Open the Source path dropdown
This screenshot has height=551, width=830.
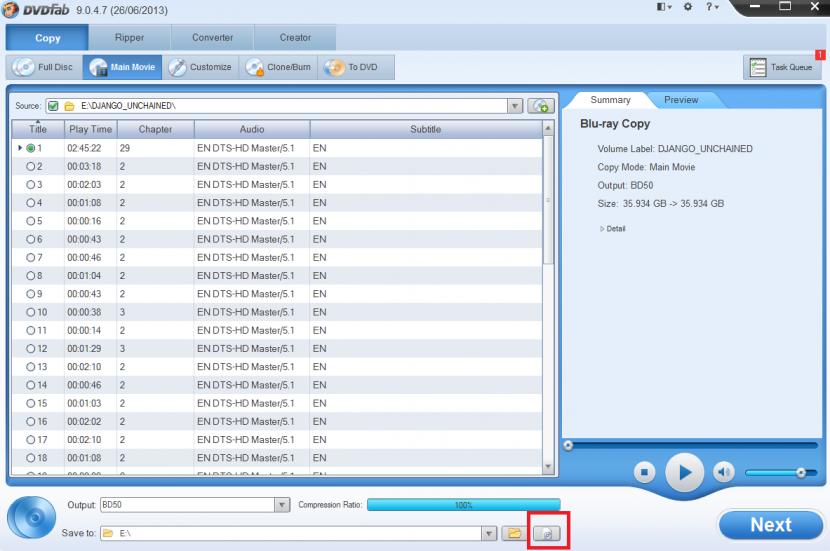pos(515,106)
